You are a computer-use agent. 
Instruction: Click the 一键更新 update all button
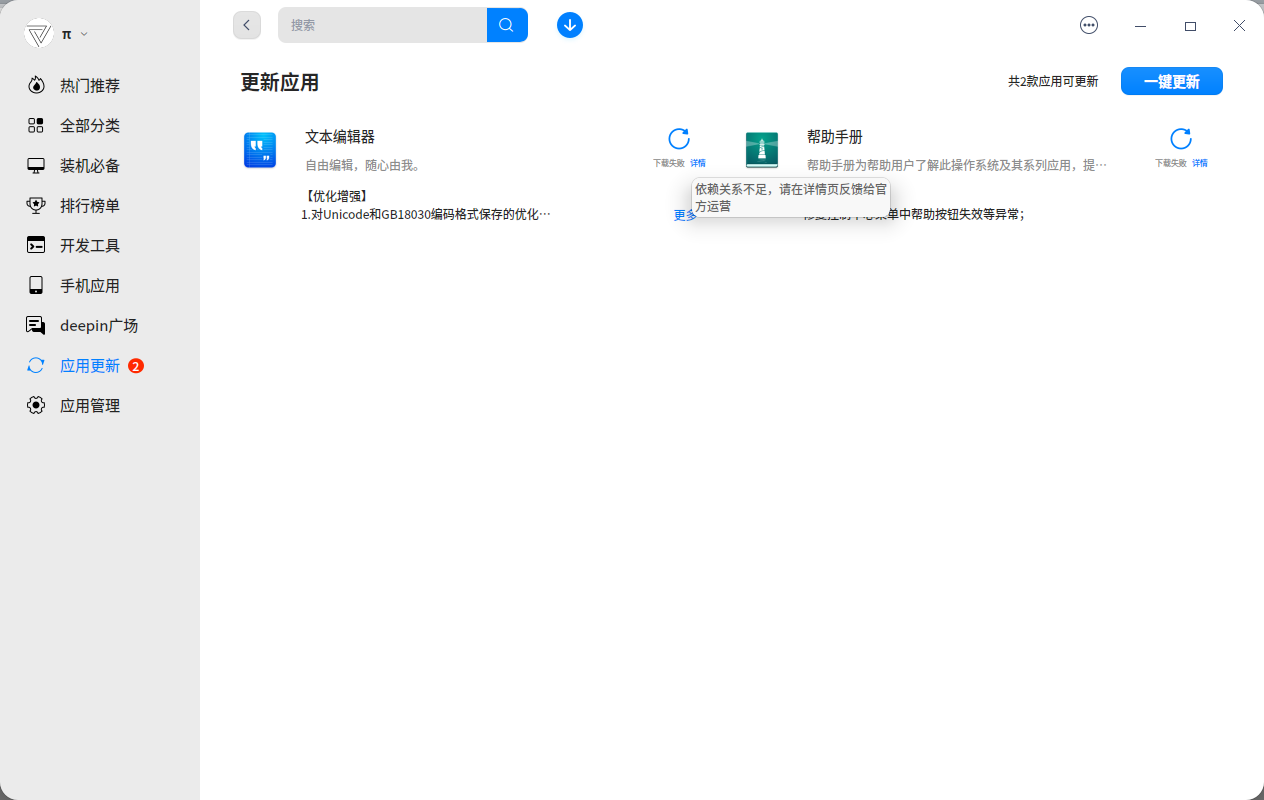[1171, 81]
